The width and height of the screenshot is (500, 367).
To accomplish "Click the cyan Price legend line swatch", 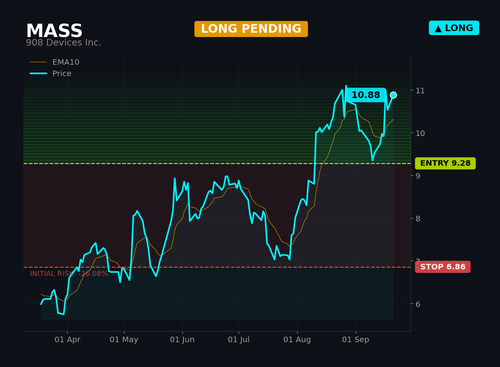I will tap(38, 73).
